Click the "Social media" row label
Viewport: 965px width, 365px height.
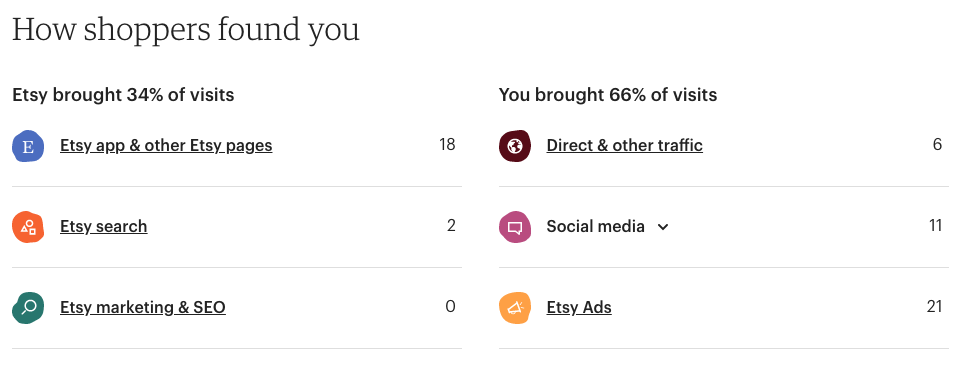tap(596, 227)
